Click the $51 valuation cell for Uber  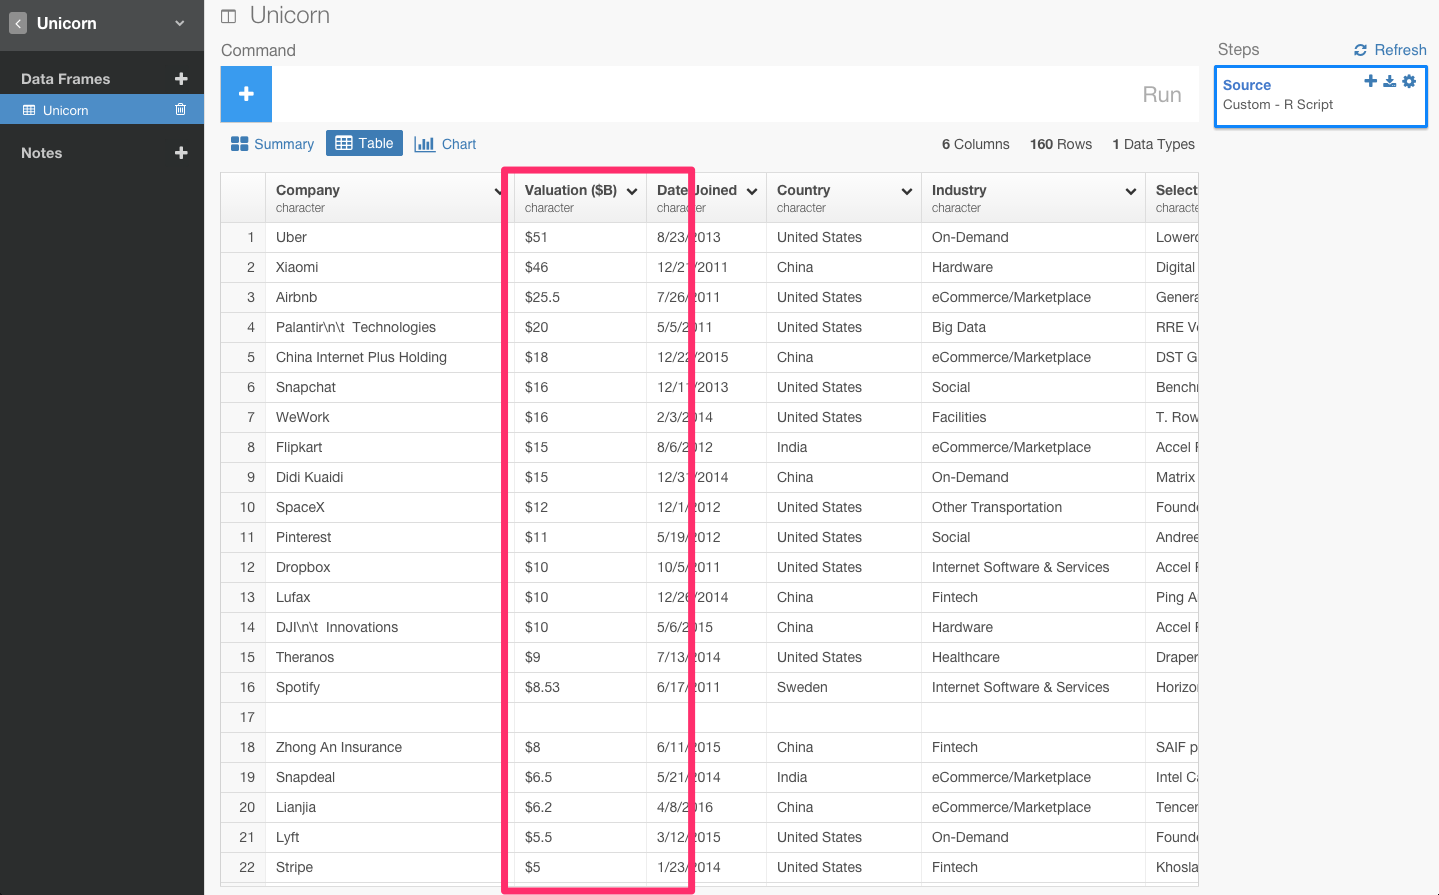point(580,237)
